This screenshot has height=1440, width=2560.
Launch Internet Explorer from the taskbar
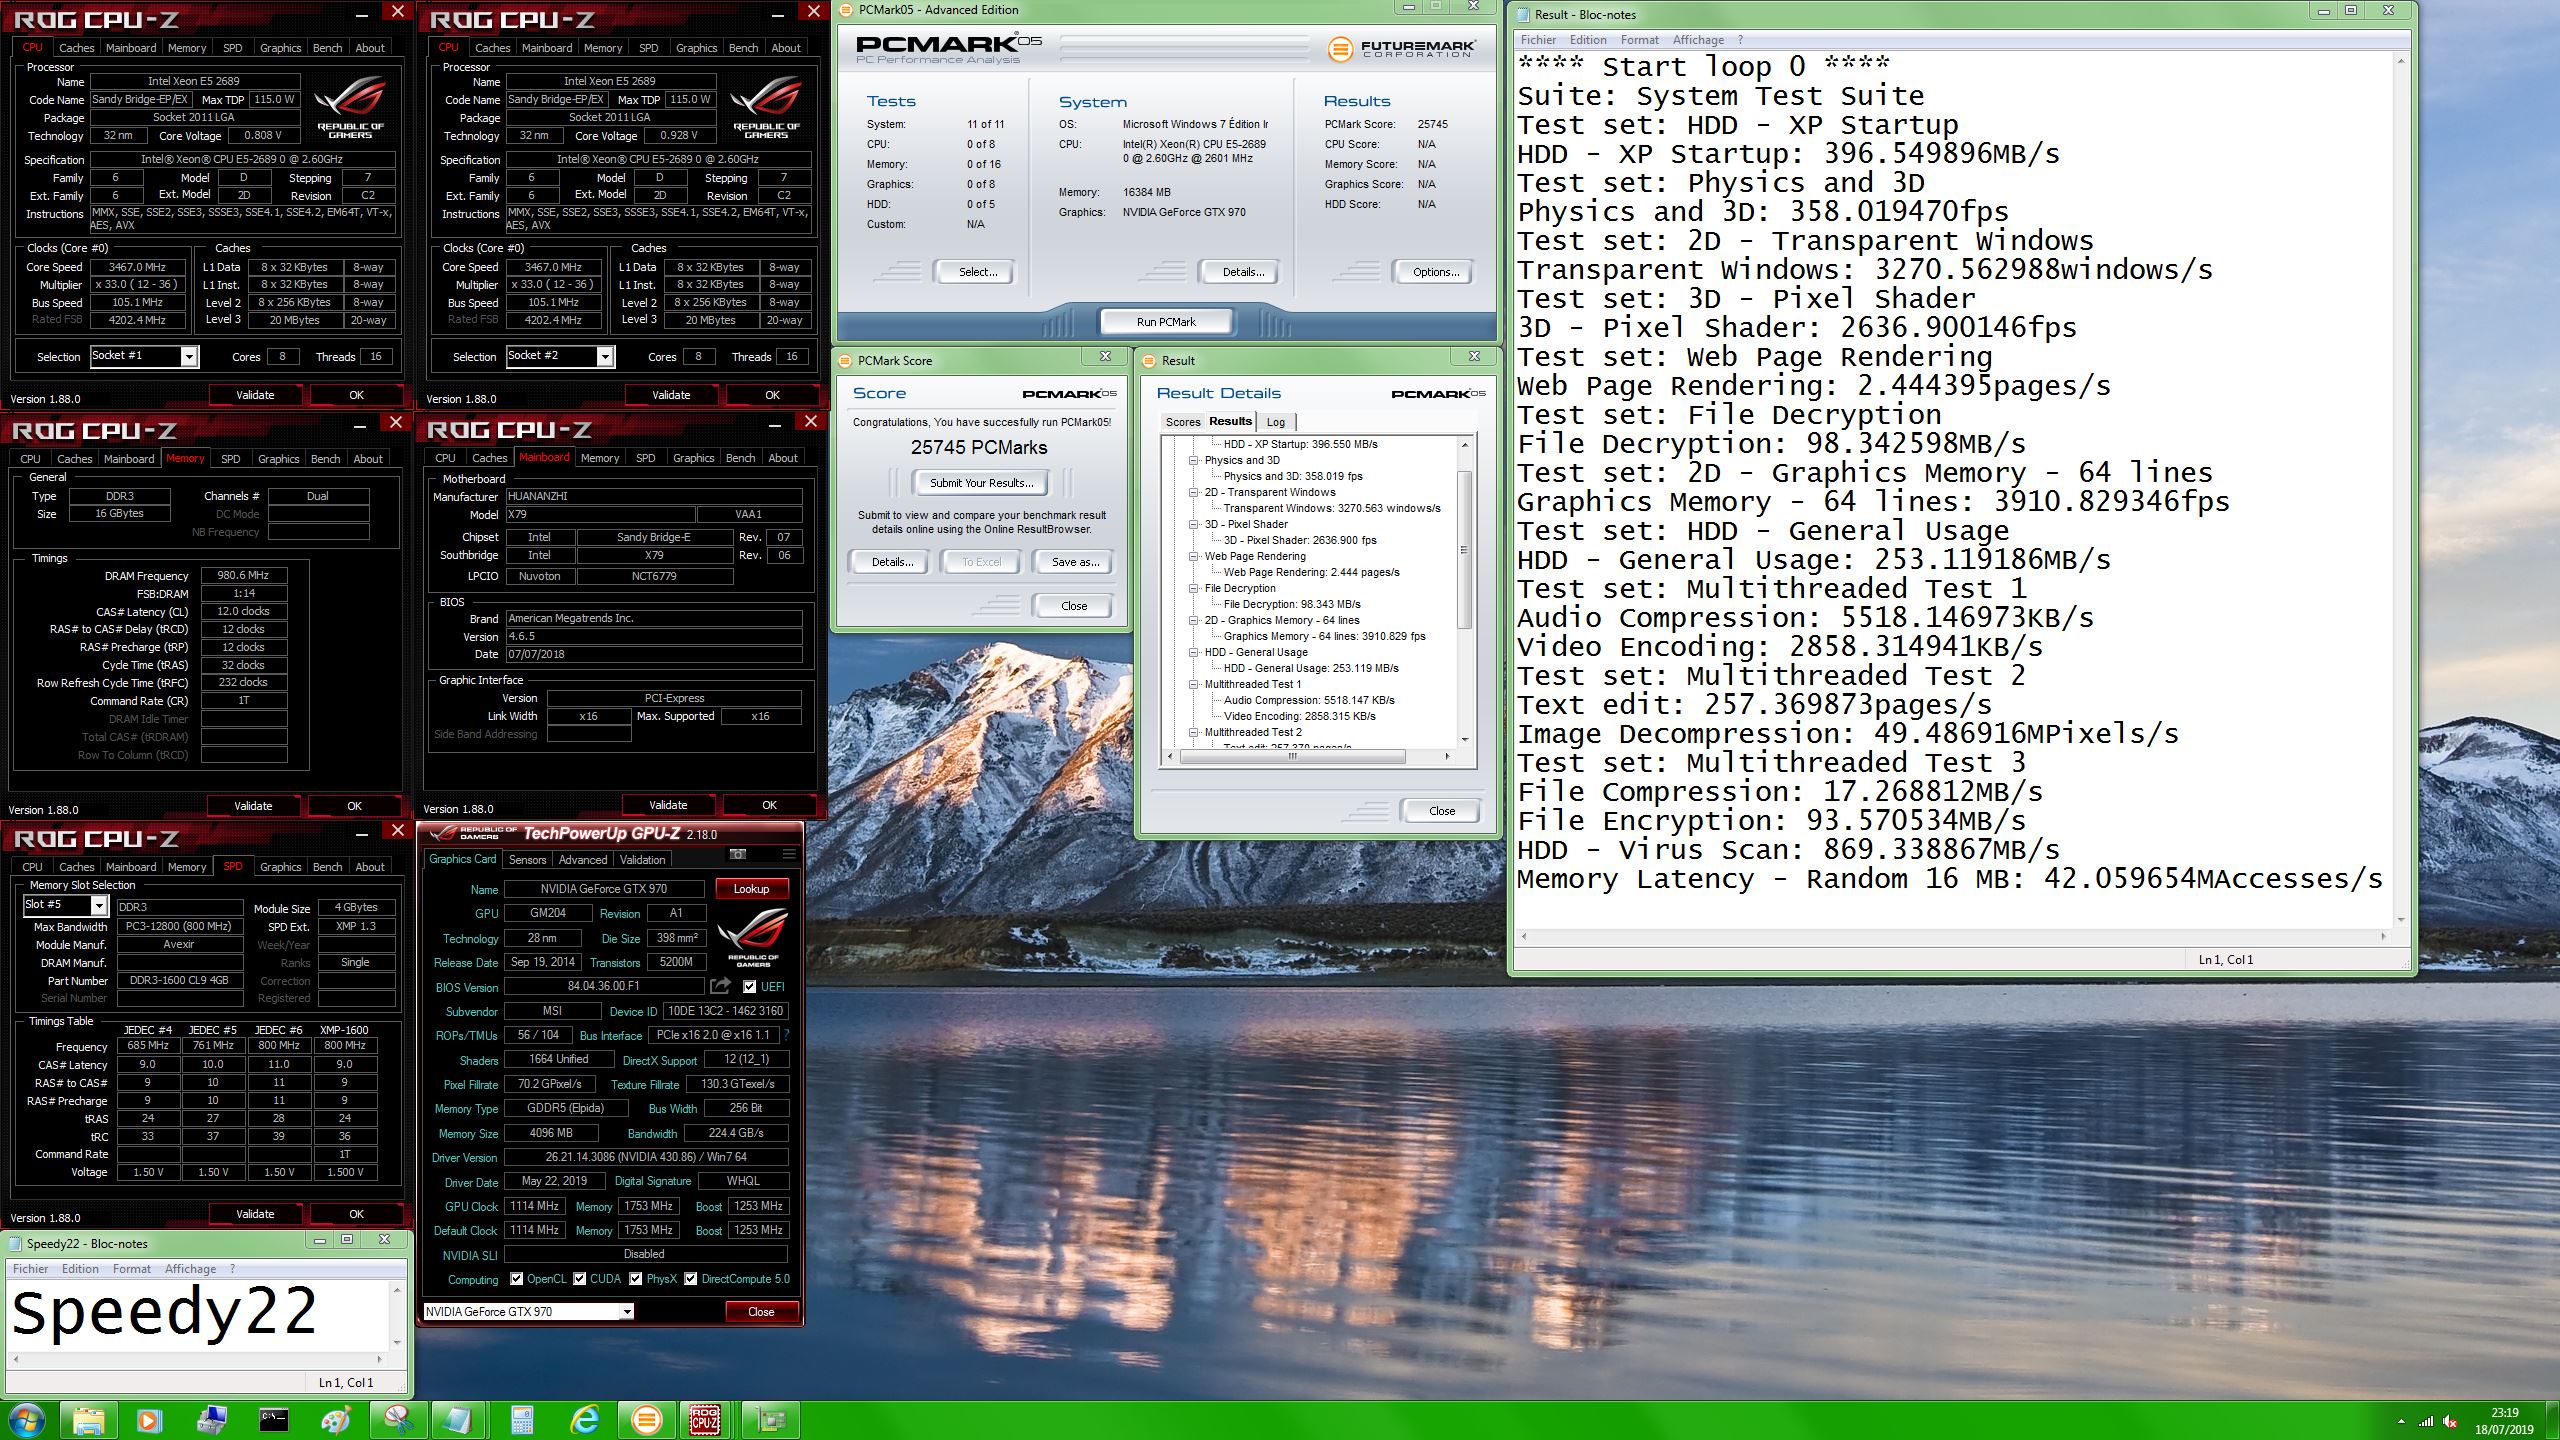tap(584, 1420)
